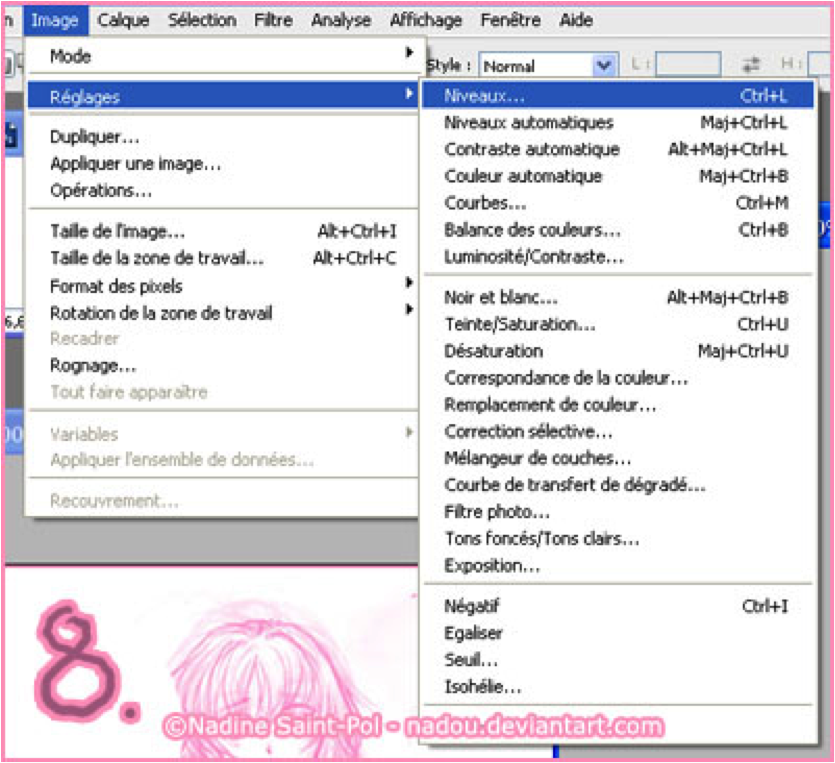Choose Désaturation from the submenu
The height and width of the screenshot is (763, 835).
click(x=494, y=351)
